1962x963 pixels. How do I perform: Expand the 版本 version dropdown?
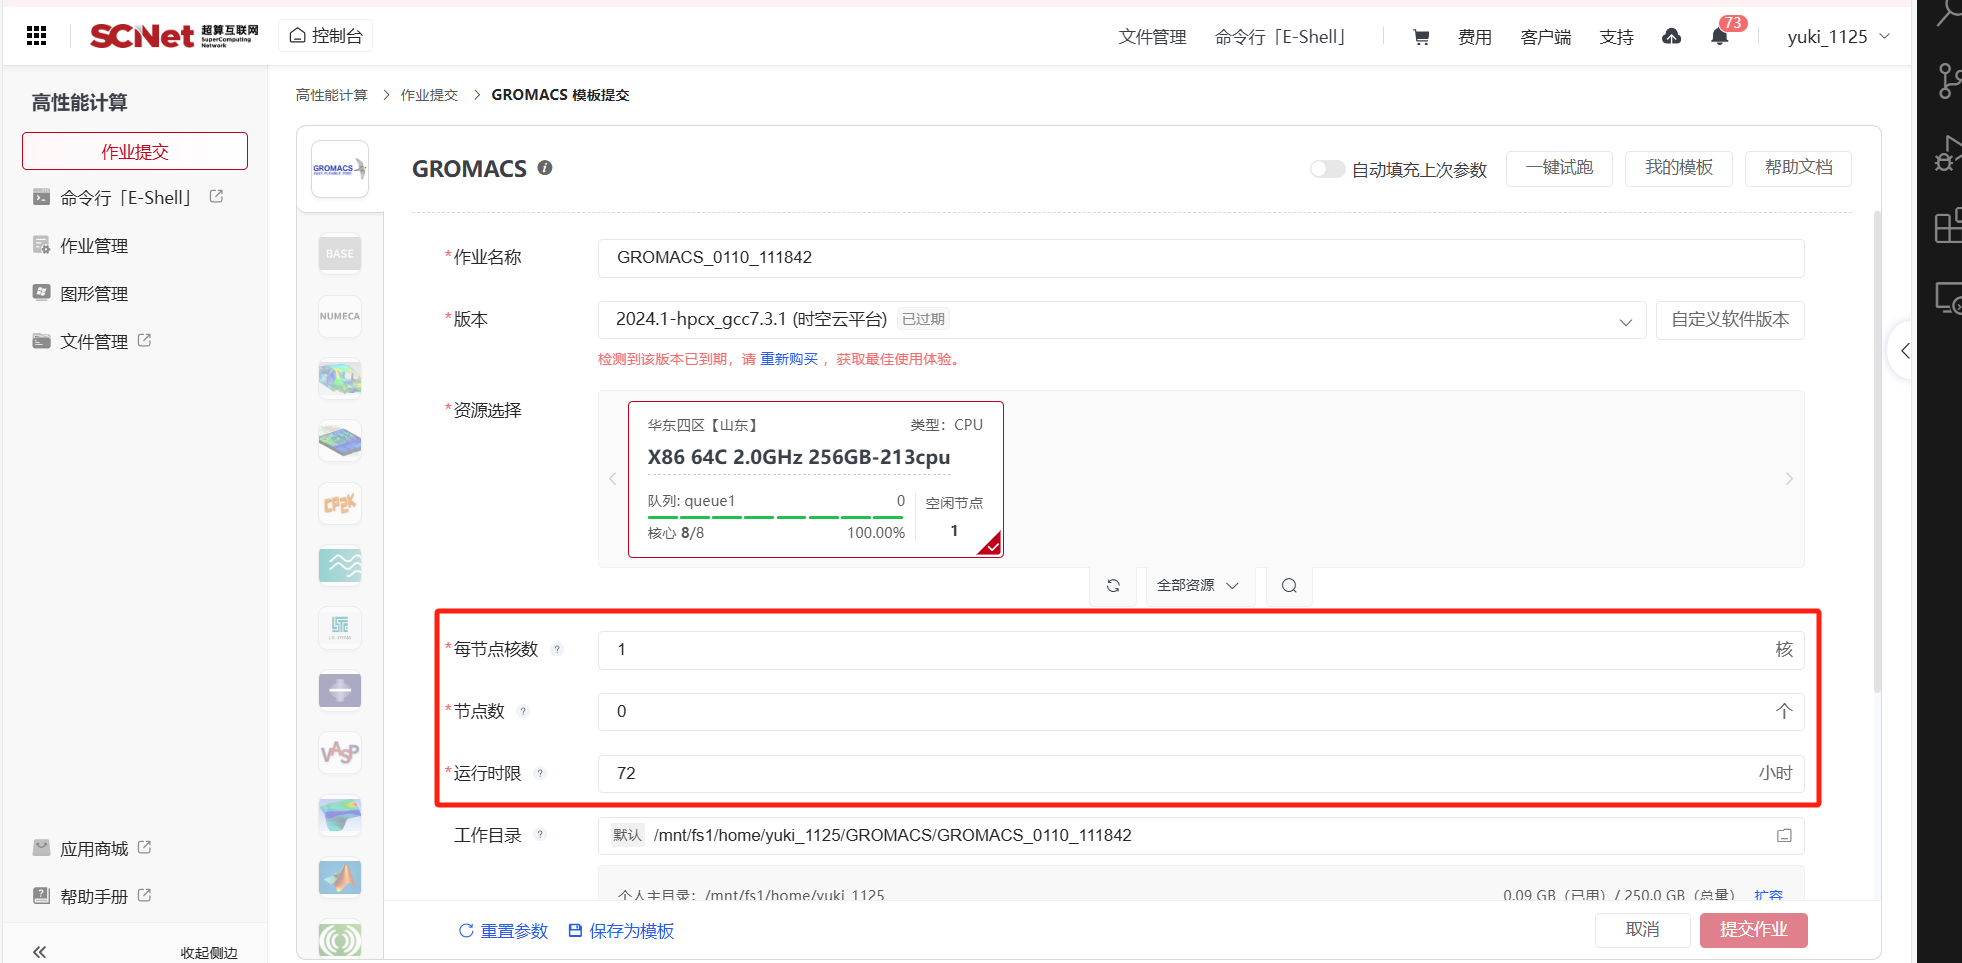1122,320
